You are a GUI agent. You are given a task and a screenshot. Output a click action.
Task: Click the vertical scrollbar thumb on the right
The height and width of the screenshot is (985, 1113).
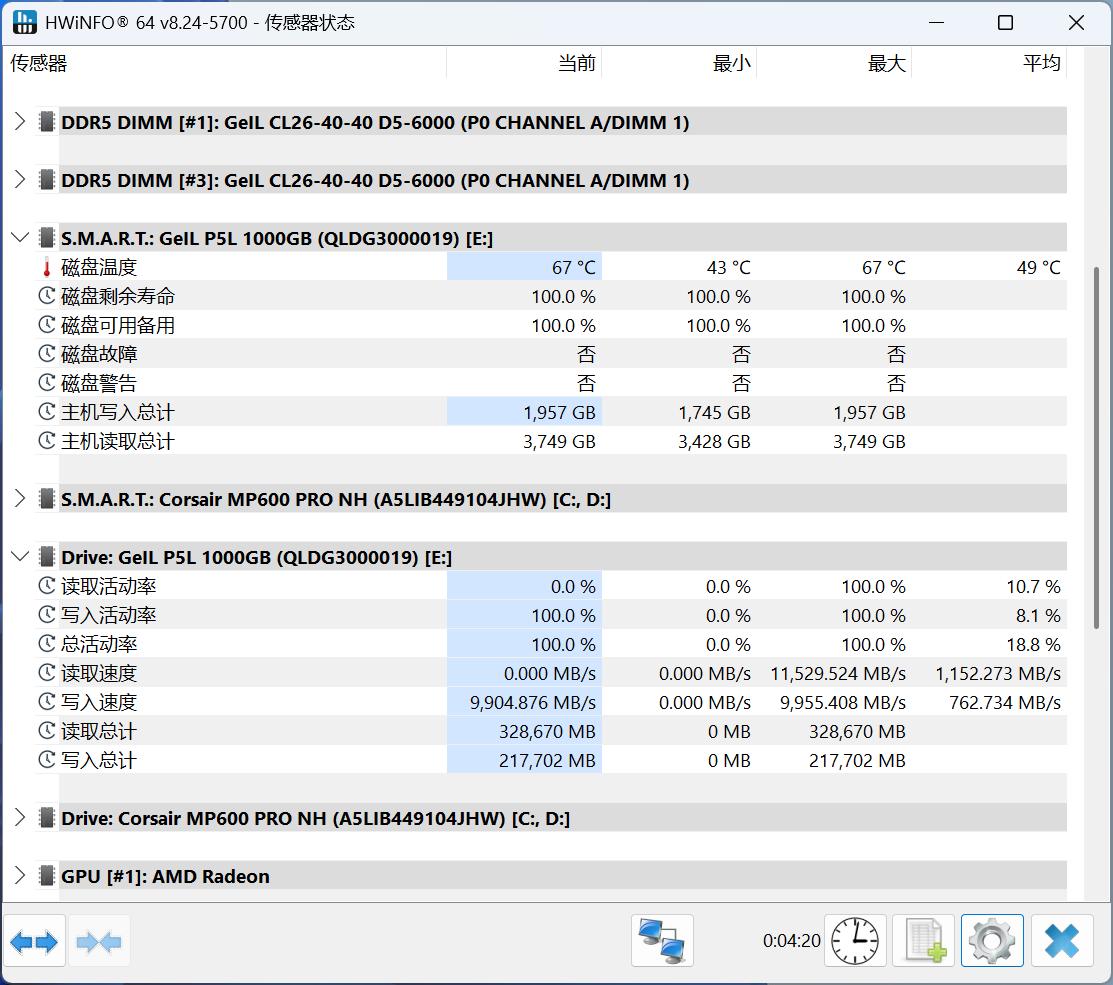(1097, 448)
